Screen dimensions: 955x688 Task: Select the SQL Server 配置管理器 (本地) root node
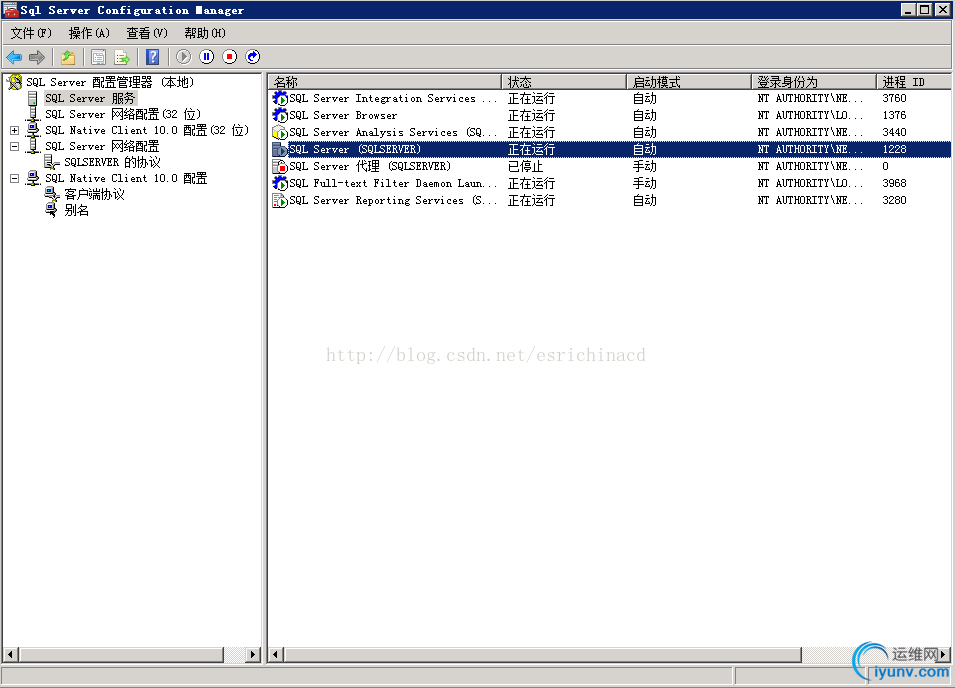(110, 82)
